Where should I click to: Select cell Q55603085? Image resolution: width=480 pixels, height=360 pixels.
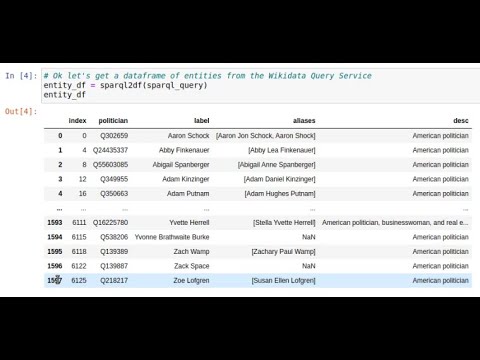tap(110, 165)
